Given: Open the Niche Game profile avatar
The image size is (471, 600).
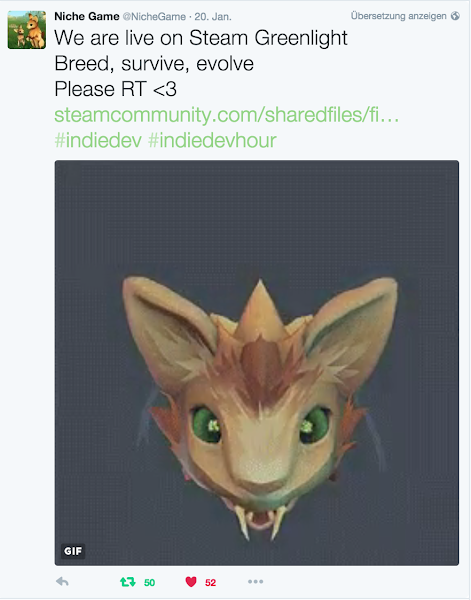Looking at the screenshot, I should click(x=27, y=30).
